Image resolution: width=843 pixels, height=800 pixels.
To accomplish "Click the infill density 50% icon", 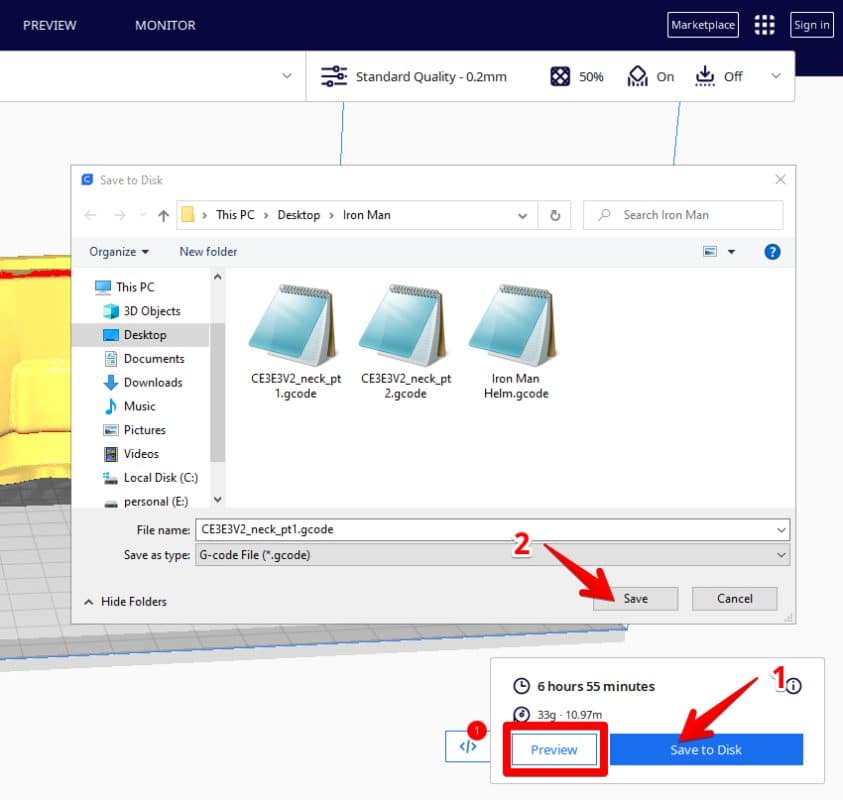I will [561, 76].
